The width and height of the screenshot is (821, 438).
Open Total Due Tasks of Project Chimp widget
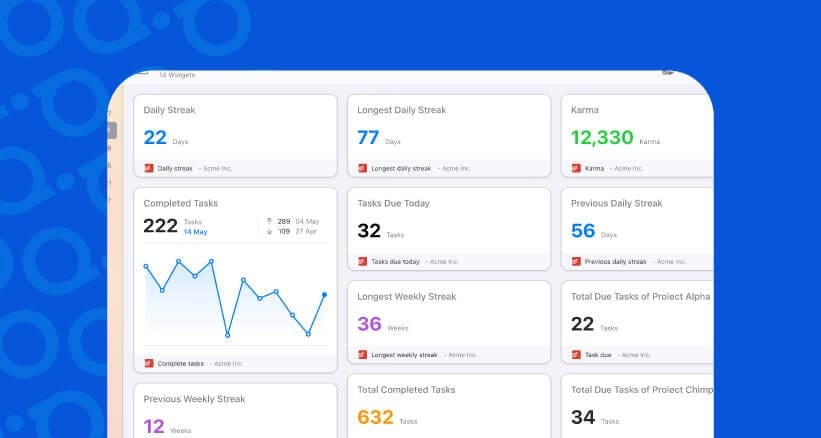tap(640, 405)
